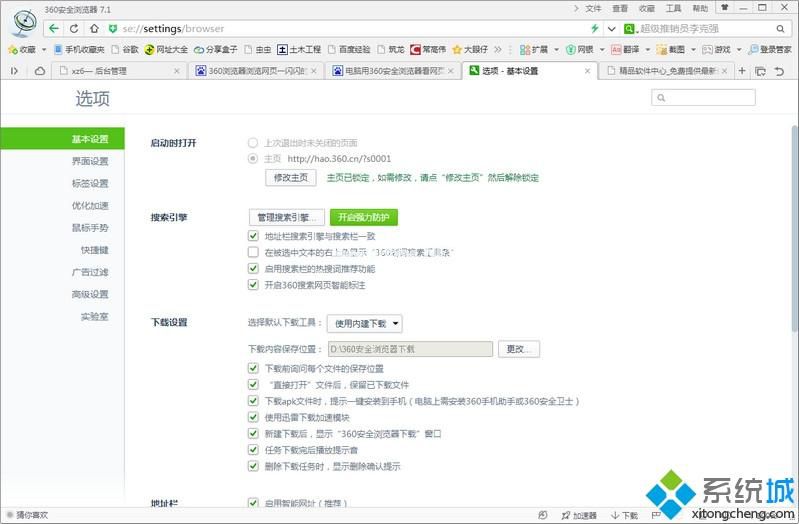Expand 翻译 dropdown arrow
This screenshot has width=799, height=524.
click(x=648, y=49)
